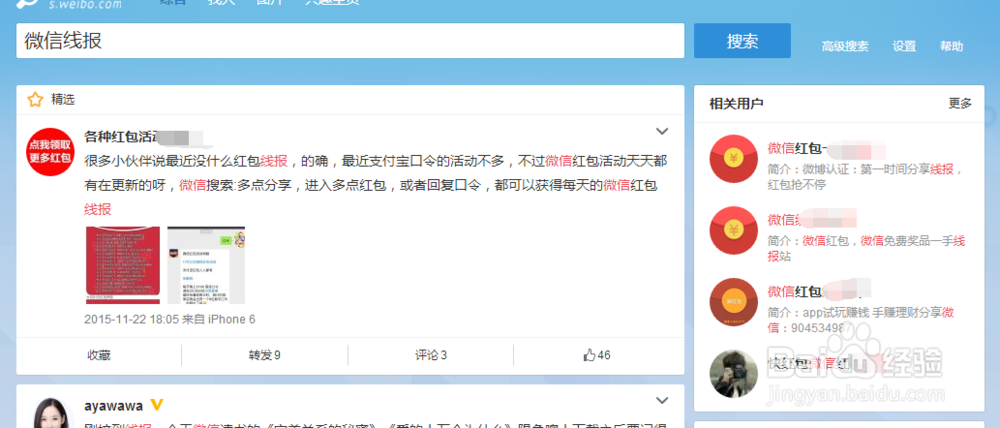
Task: Click the 来自 iPhone 6 source text
Action: 219,319
